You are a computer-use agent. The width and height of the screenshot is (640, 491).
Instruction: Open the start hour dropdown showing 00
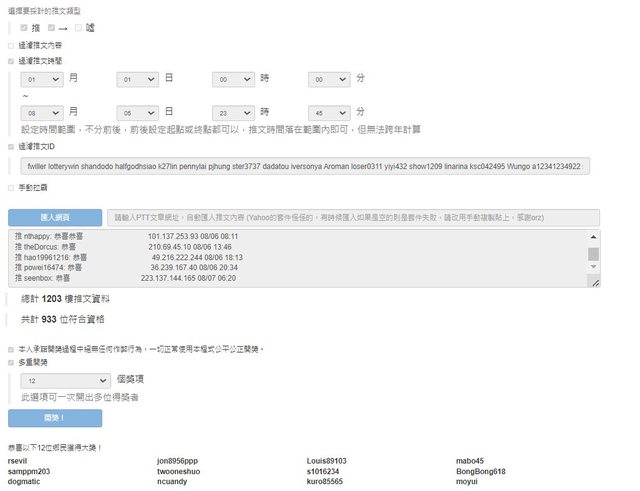click(x=234, y=78)
